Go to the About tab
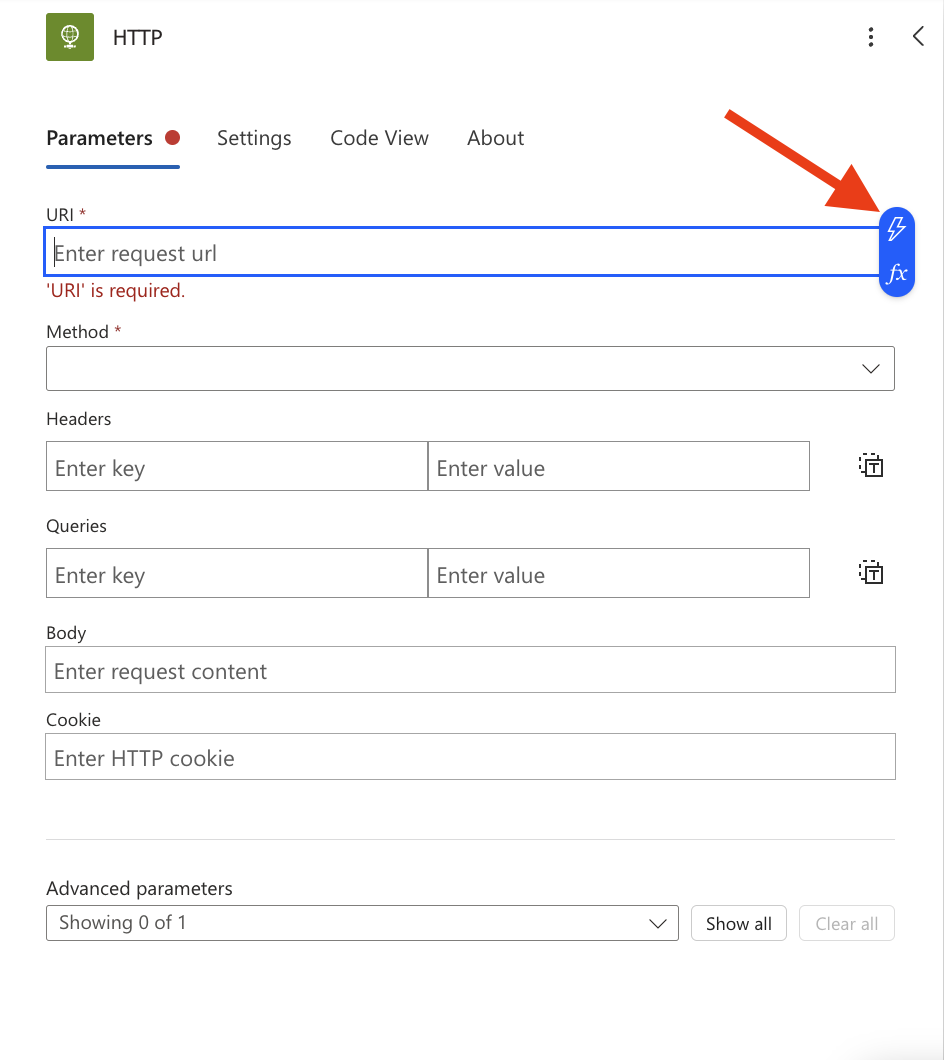 pyautogui.click(x=495, y=138)
